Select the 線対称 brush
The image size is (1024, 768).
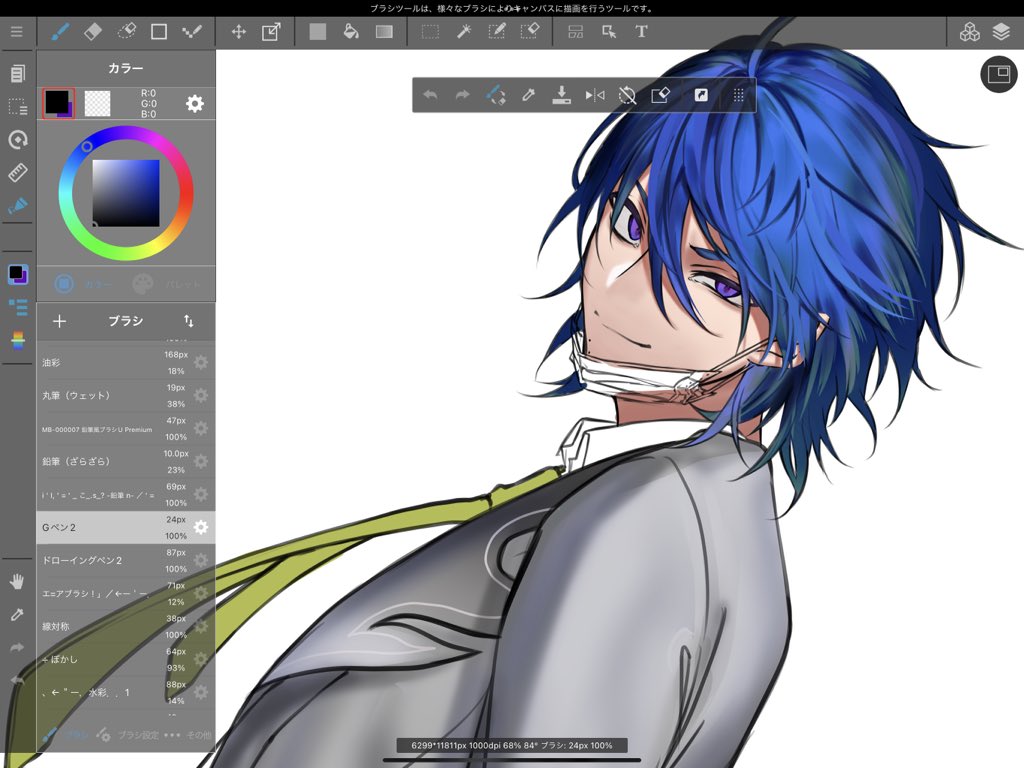pos(126,626)
